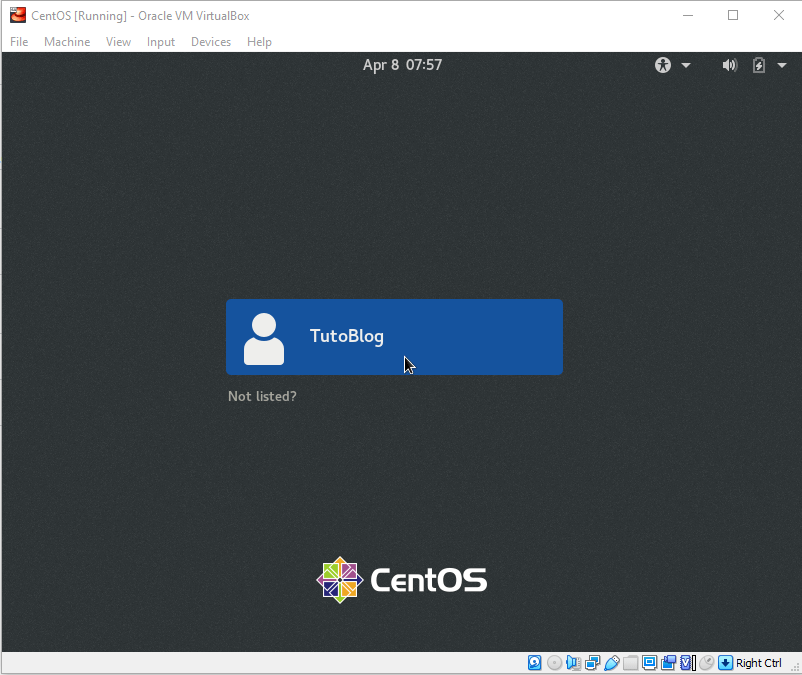Click the battery power icon
The height and width of the screenshot is (675, 802).
pyautogui.click(x=759, y=65)
